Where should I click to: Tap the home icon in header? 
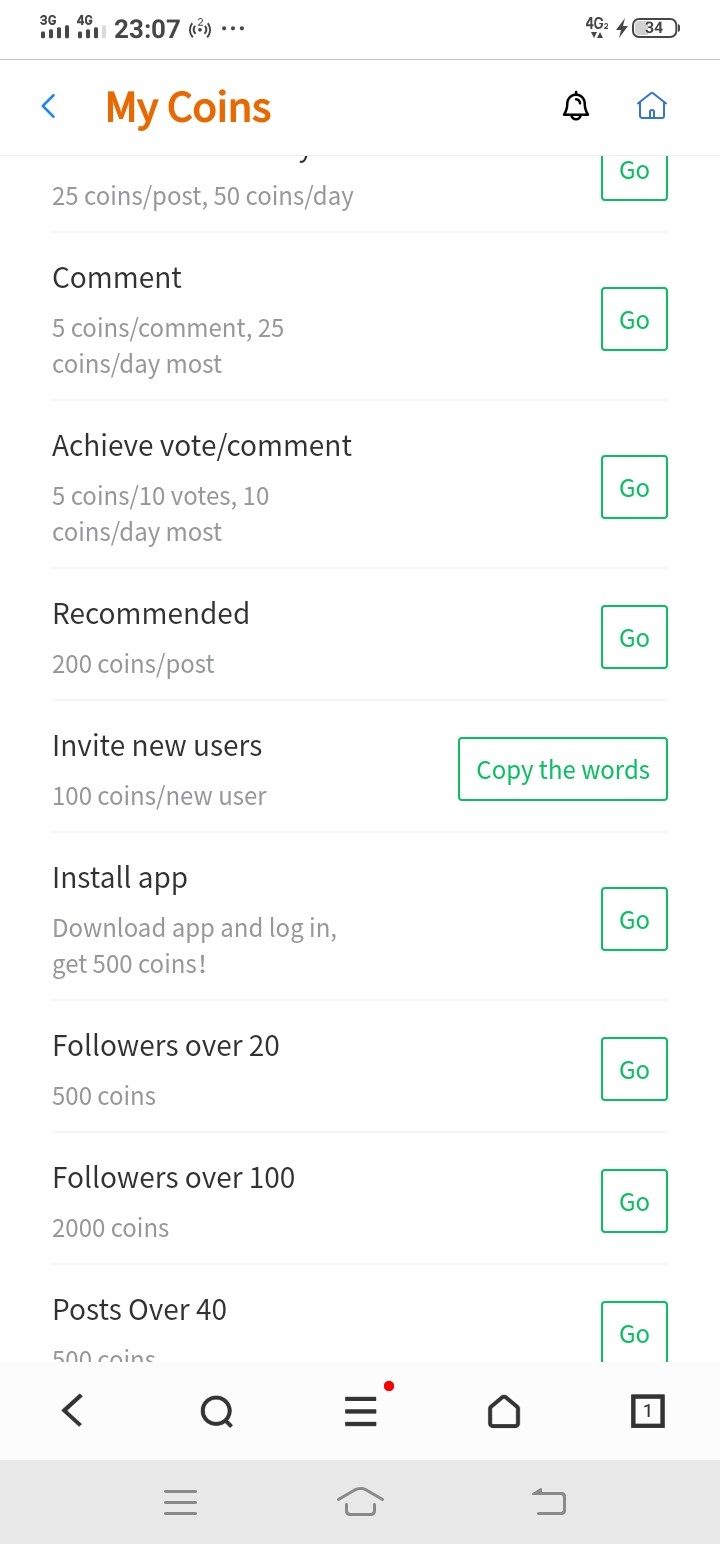[x=651, y=106]
